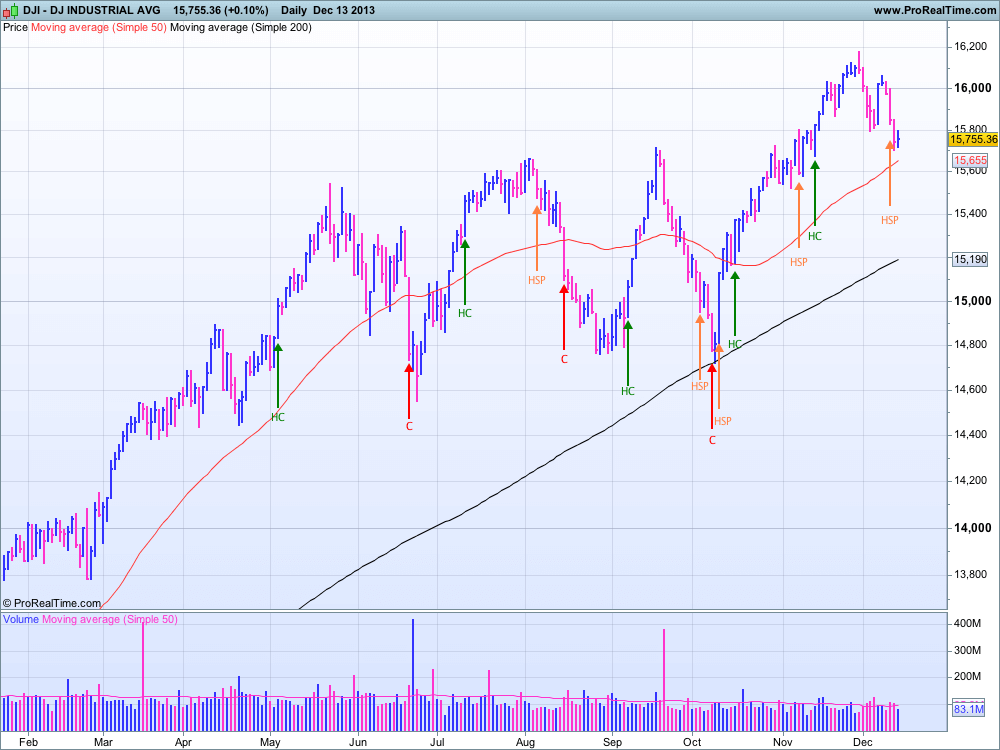Click the "May" month label on the time axis
This screenshot has height=750, width=1000.
coord(270,742)
